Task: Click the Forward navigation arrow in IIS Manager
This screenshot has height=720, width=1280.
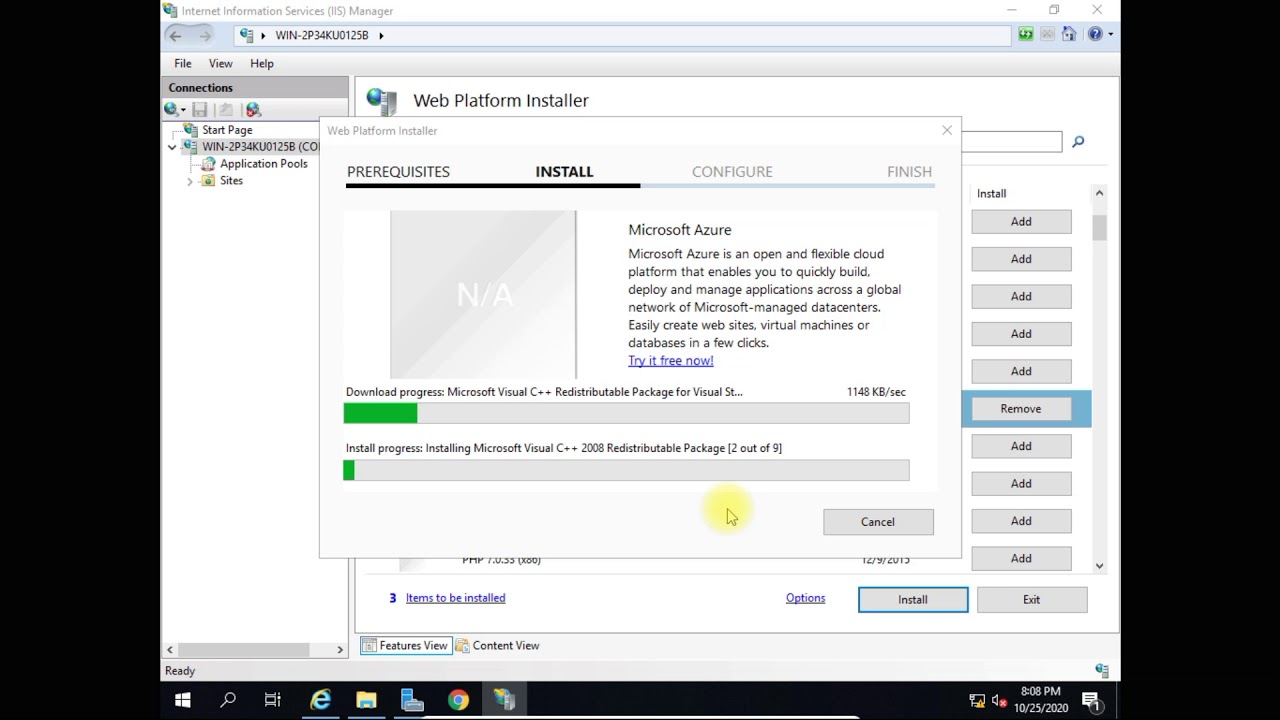Action: tap(205, 35)
